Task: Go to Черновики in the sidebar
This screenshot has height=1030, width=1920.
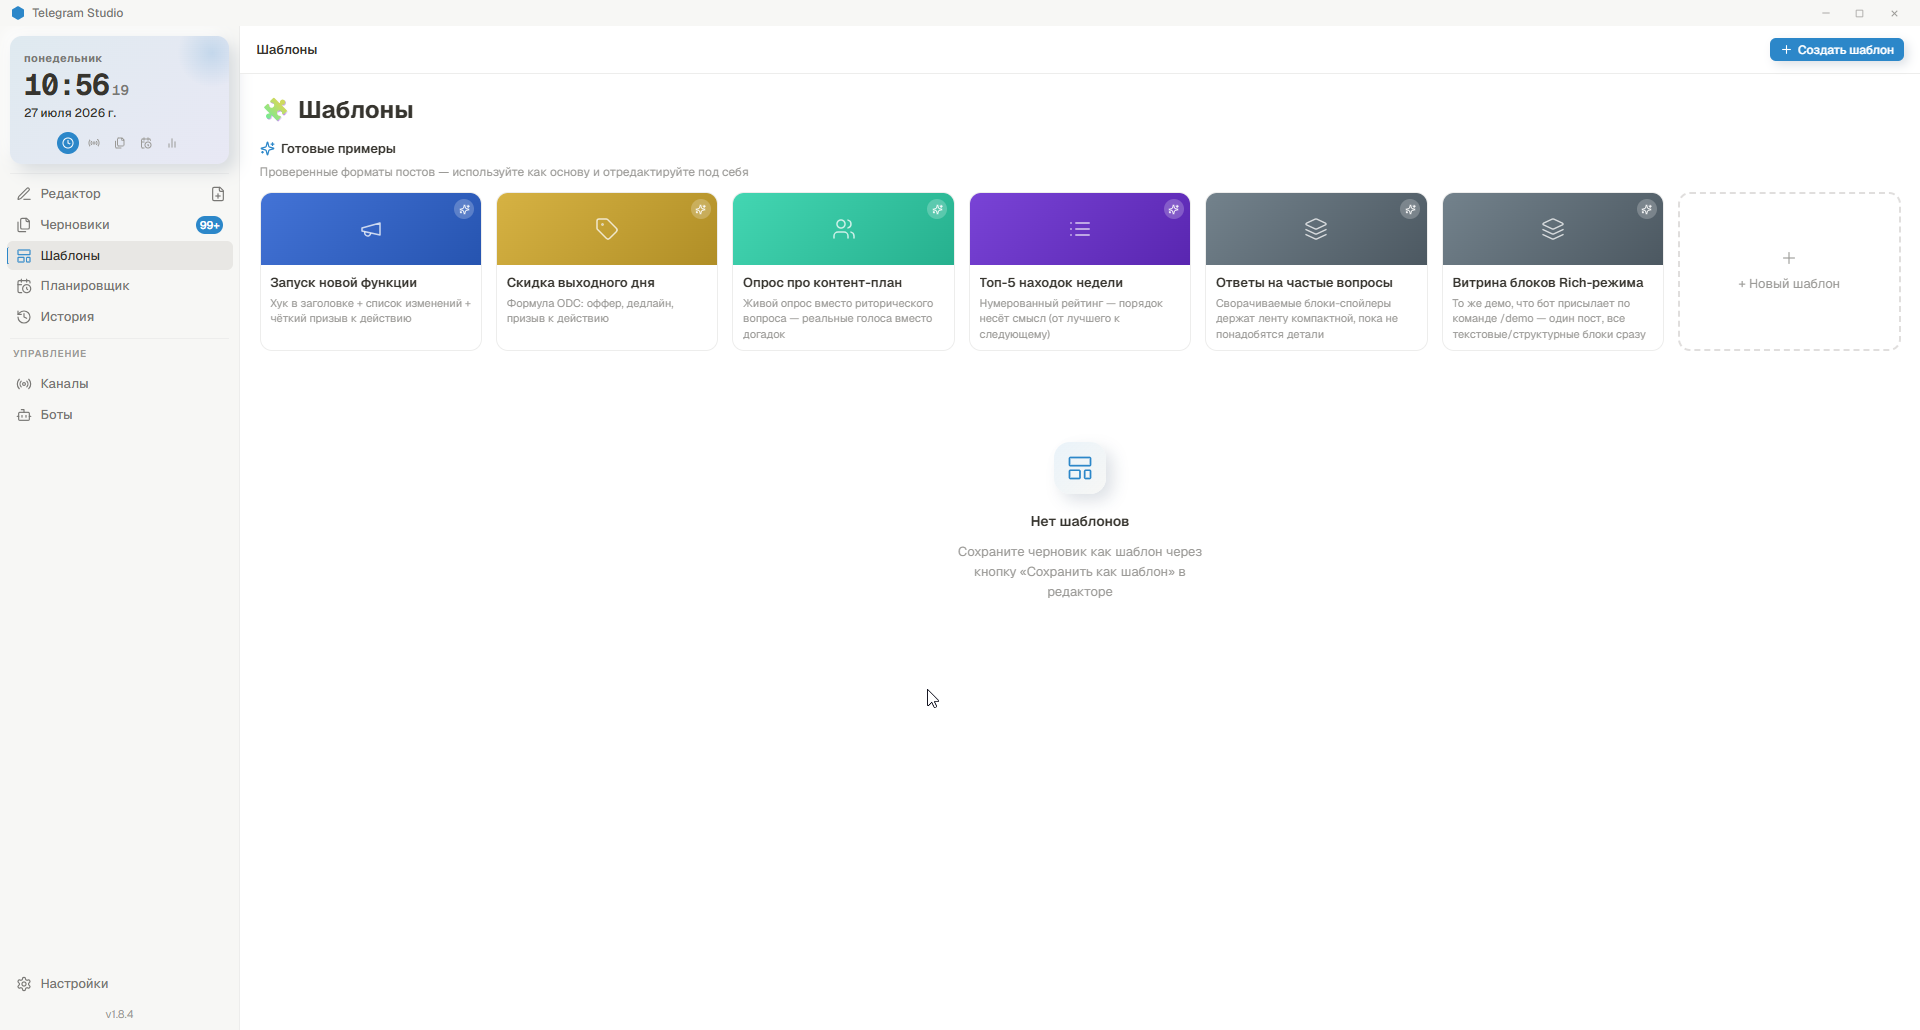Action: click(120, 225)
